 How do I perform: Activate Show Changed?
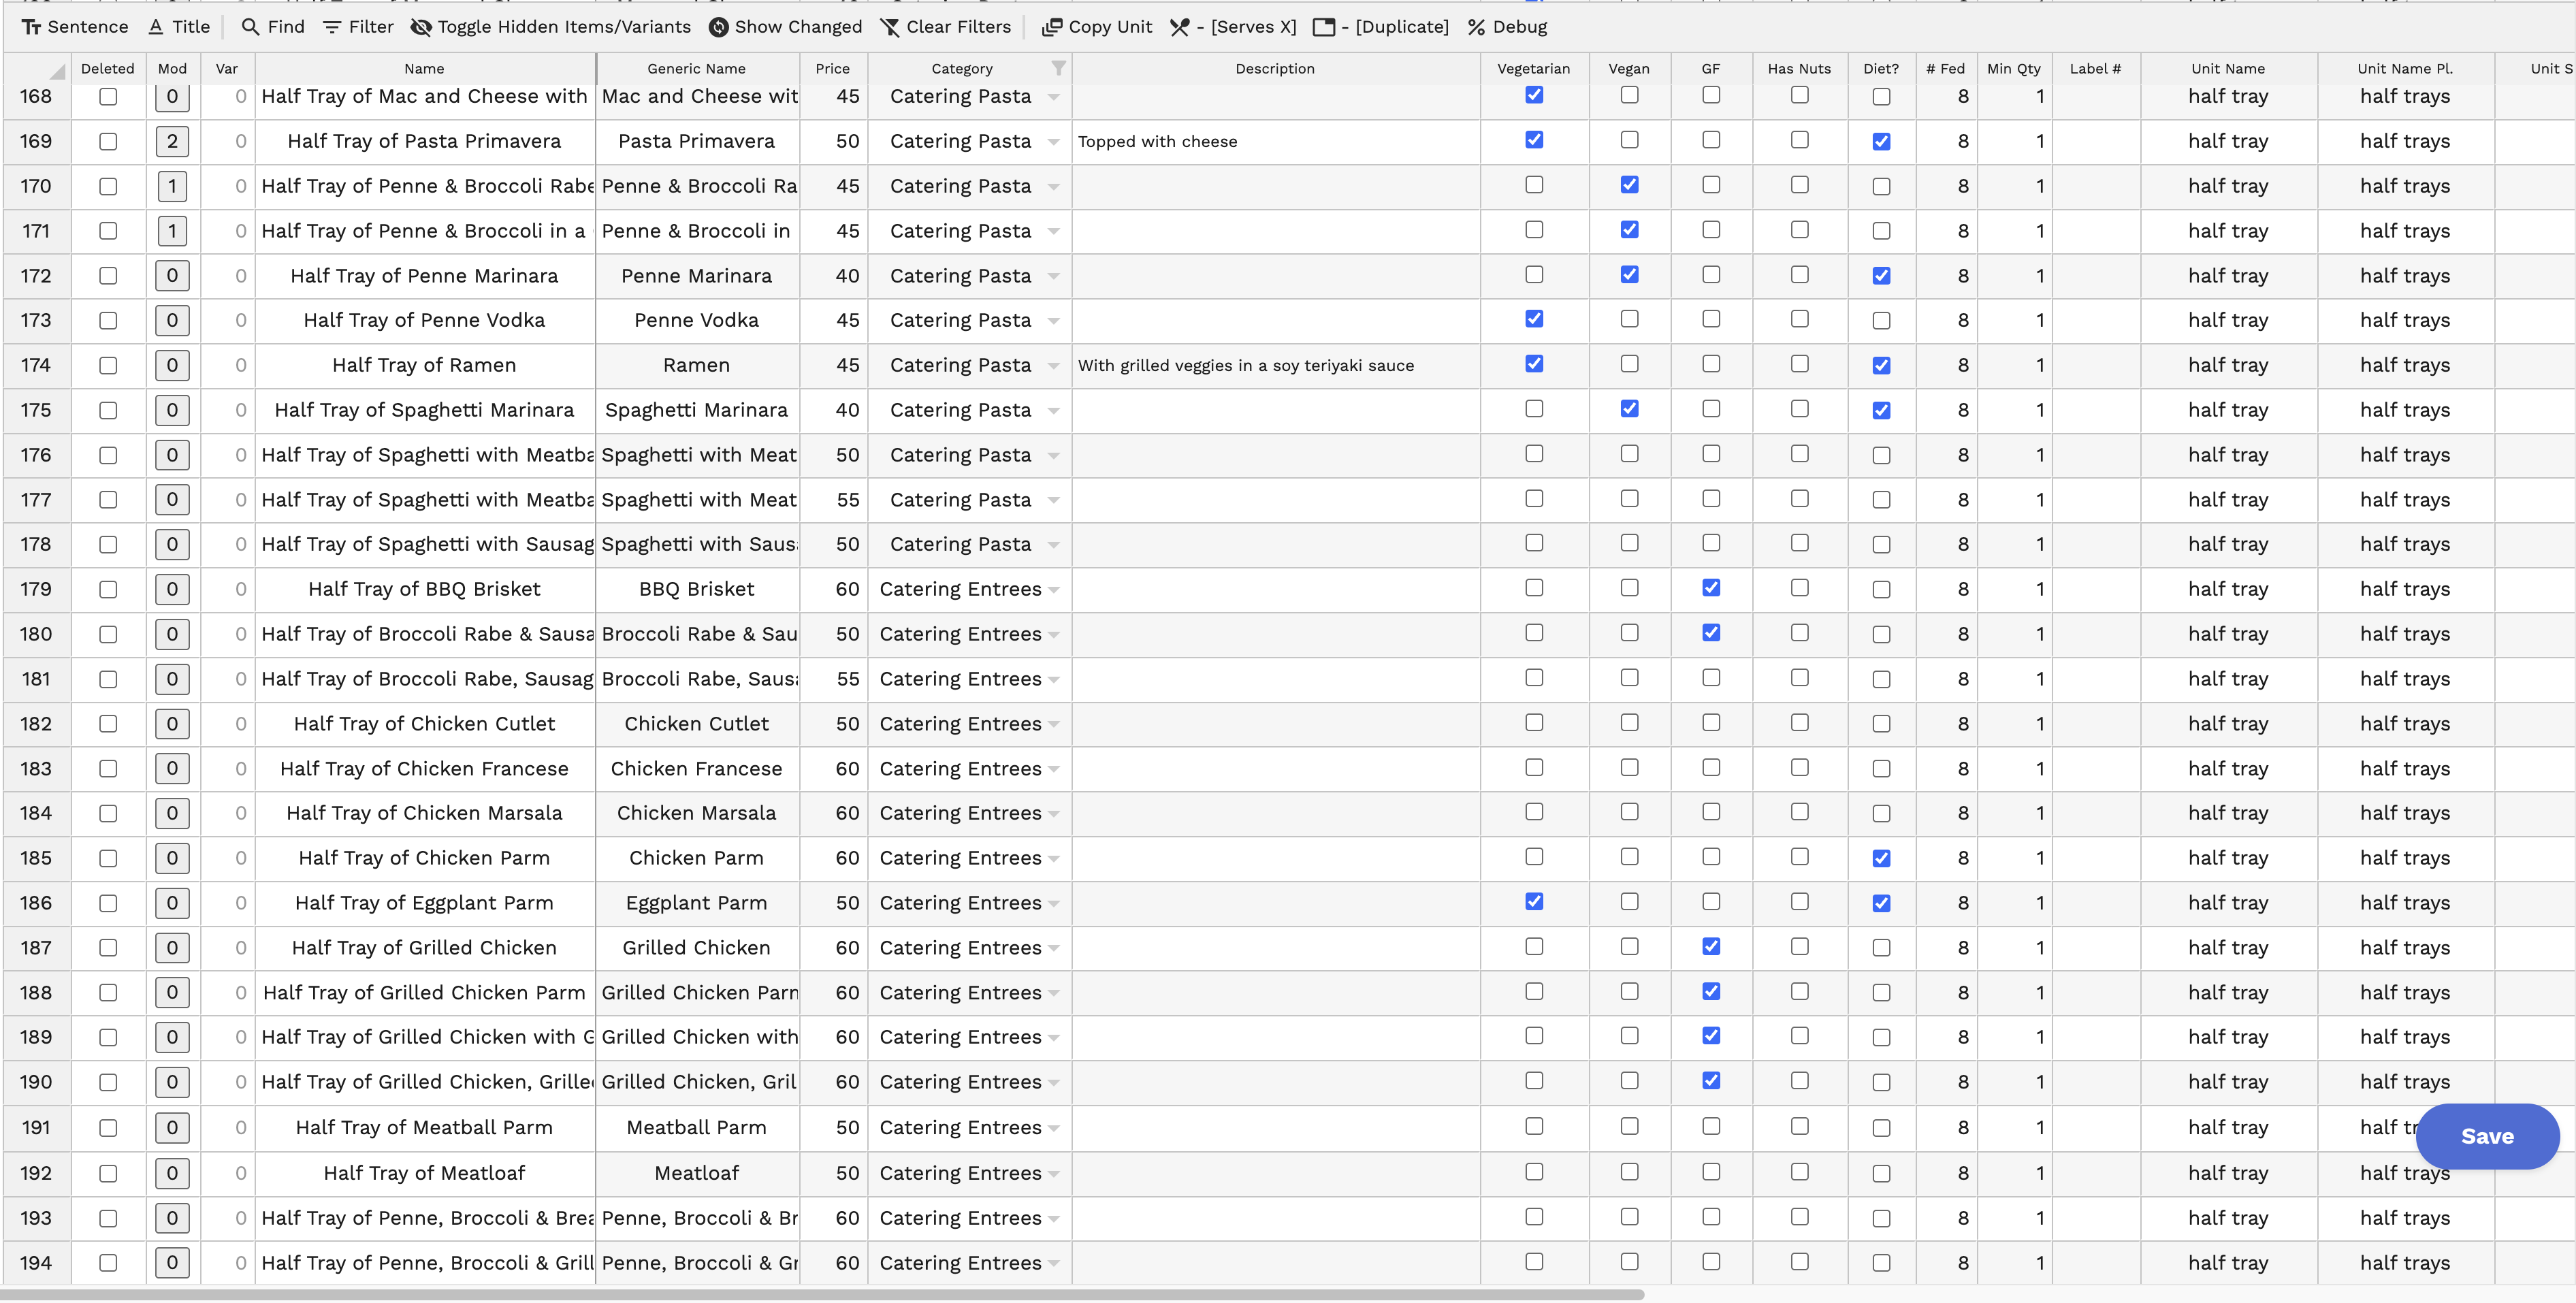coord(718,27)
